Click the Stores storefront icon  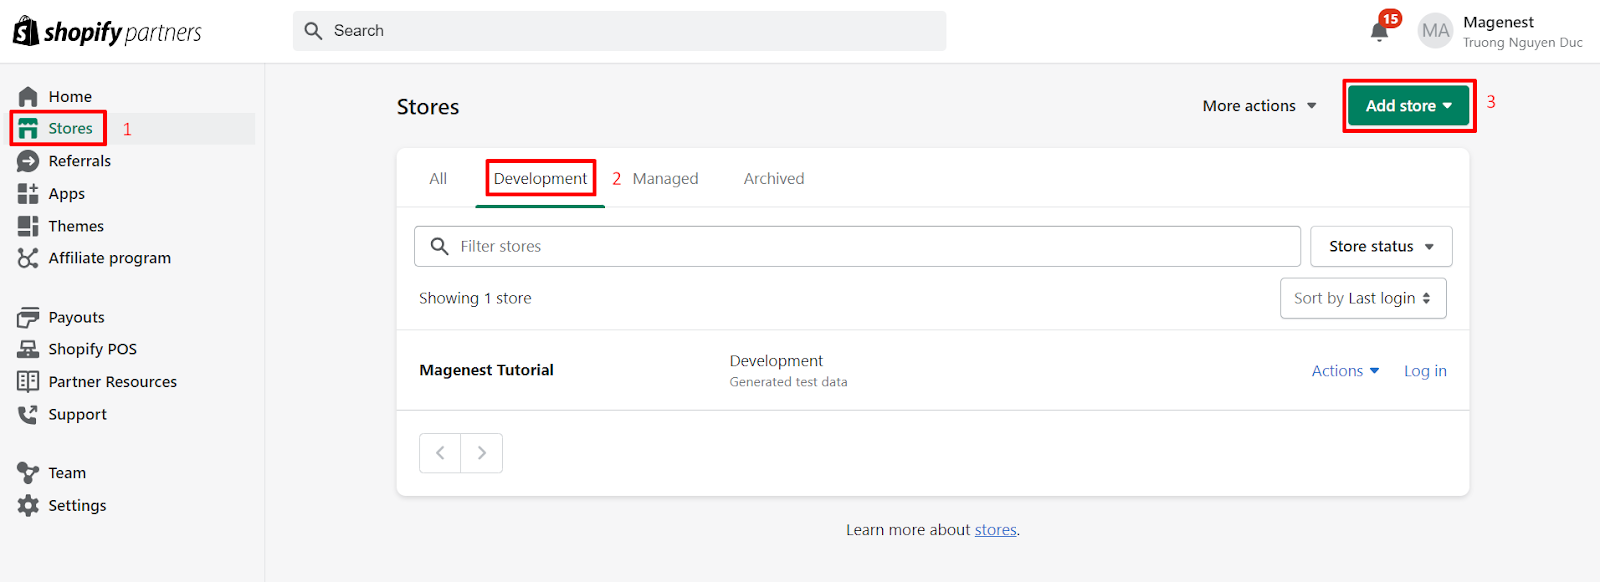pos(28,129)
